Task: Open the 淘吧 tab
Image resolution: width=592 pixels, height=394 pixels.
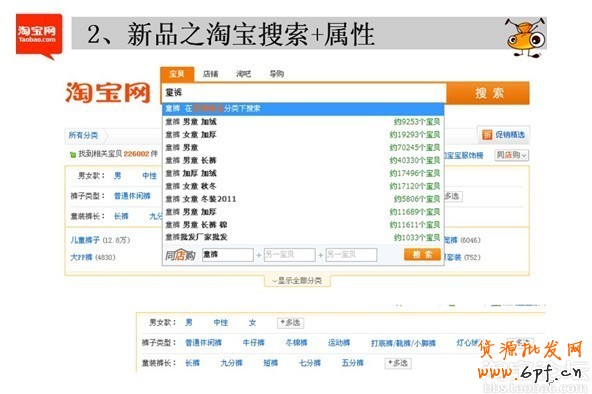Action: click(x=243, y=74)
